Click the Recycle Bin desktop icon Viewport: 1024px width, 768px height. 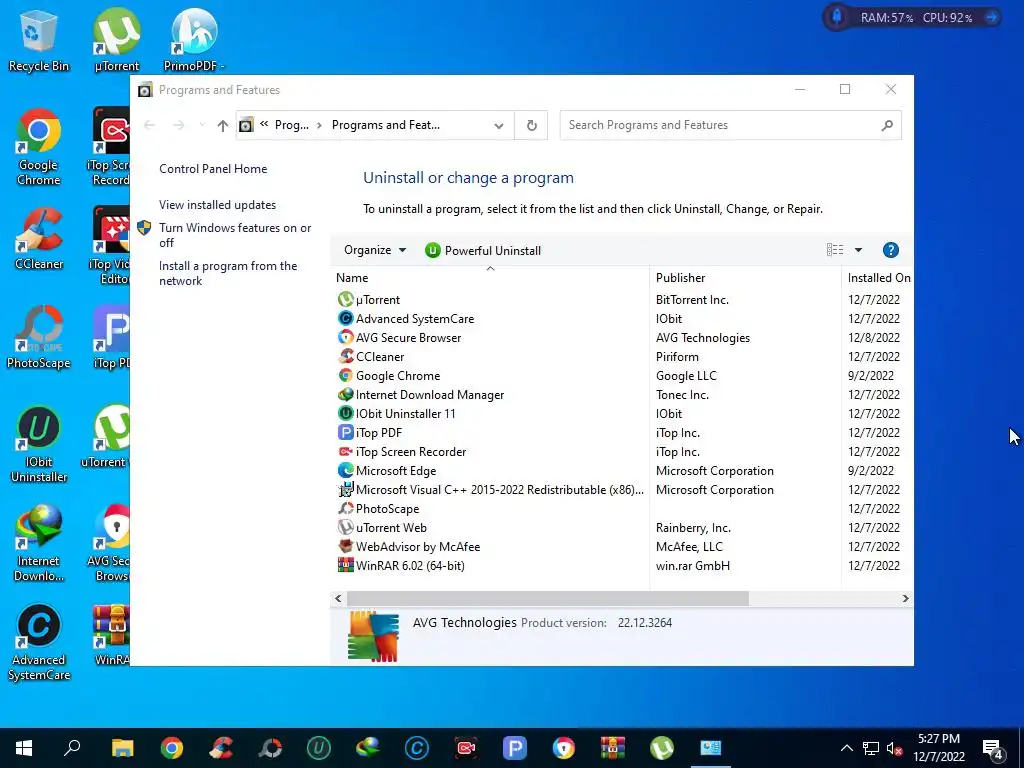(x=38, y=40)
